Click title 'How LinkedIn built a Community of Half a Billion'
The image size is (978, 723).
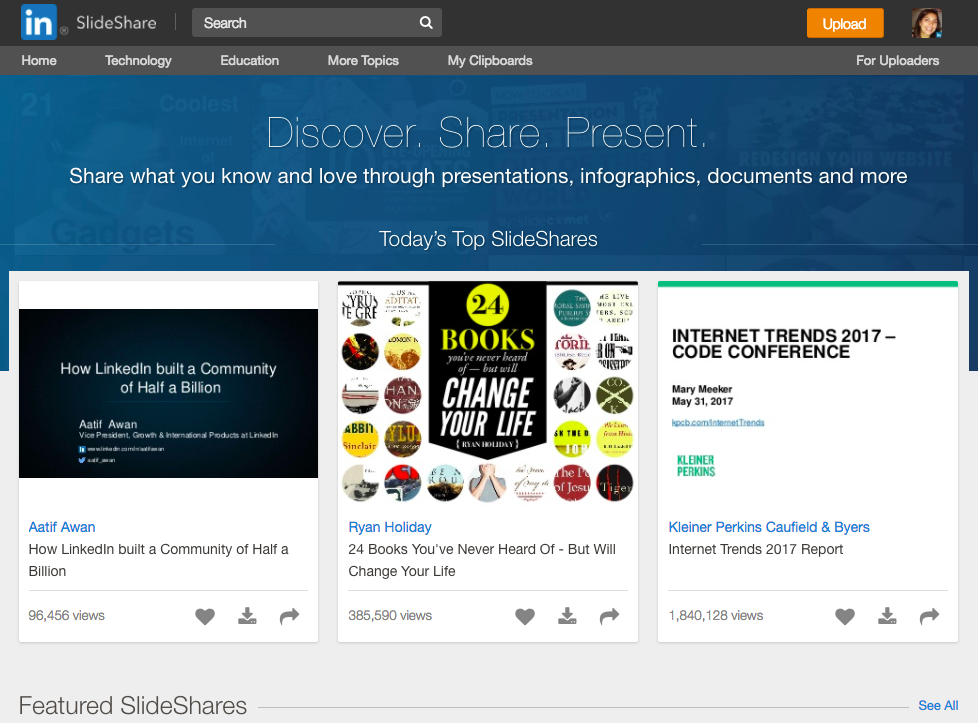158,560
